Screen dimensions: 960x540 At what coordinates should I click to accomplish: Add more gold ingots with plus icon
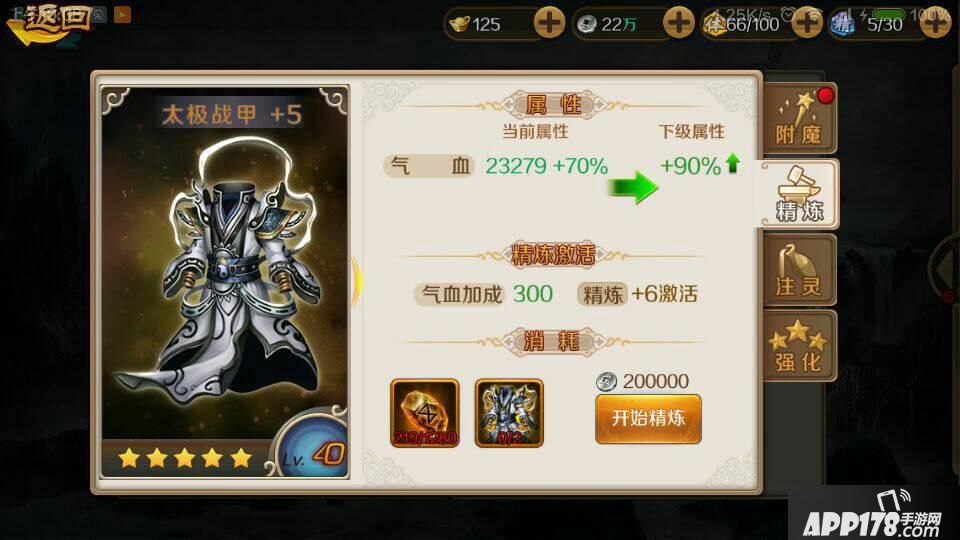549,24
